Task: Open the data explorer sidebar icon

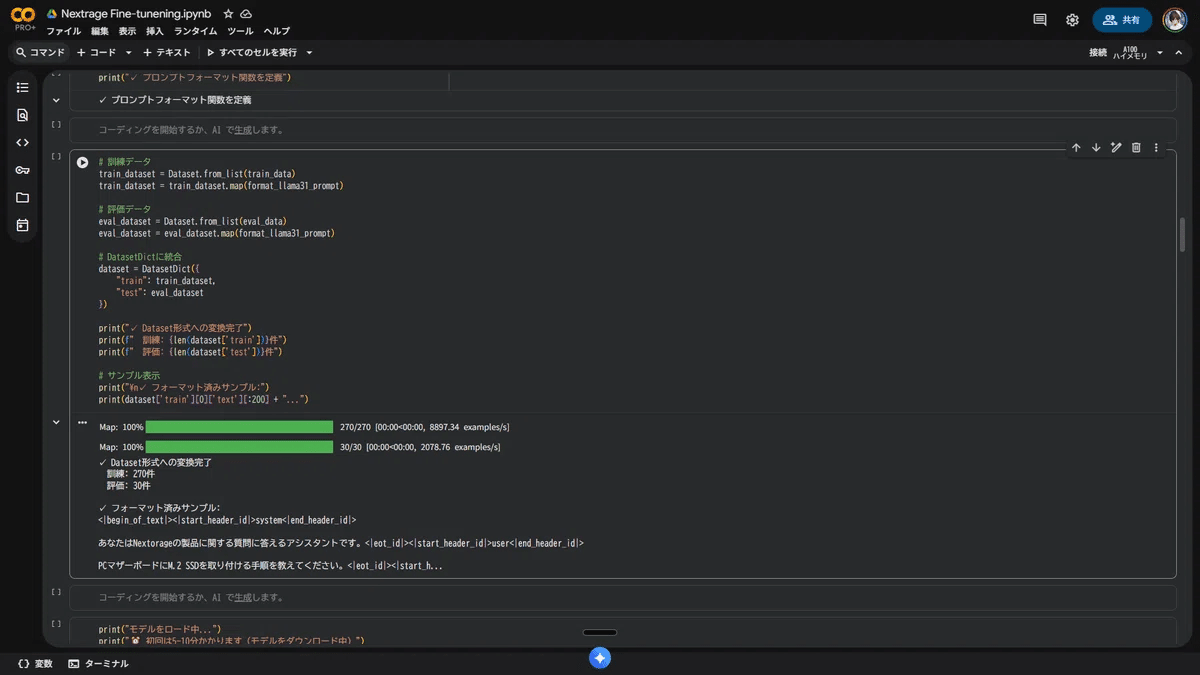Action: click(23, 225)
